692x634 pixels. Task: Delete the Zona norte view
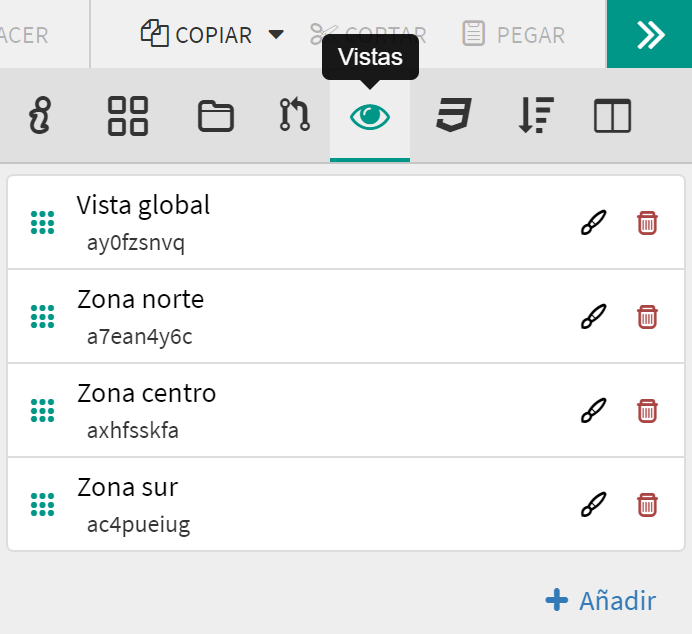tap(647, 316)
